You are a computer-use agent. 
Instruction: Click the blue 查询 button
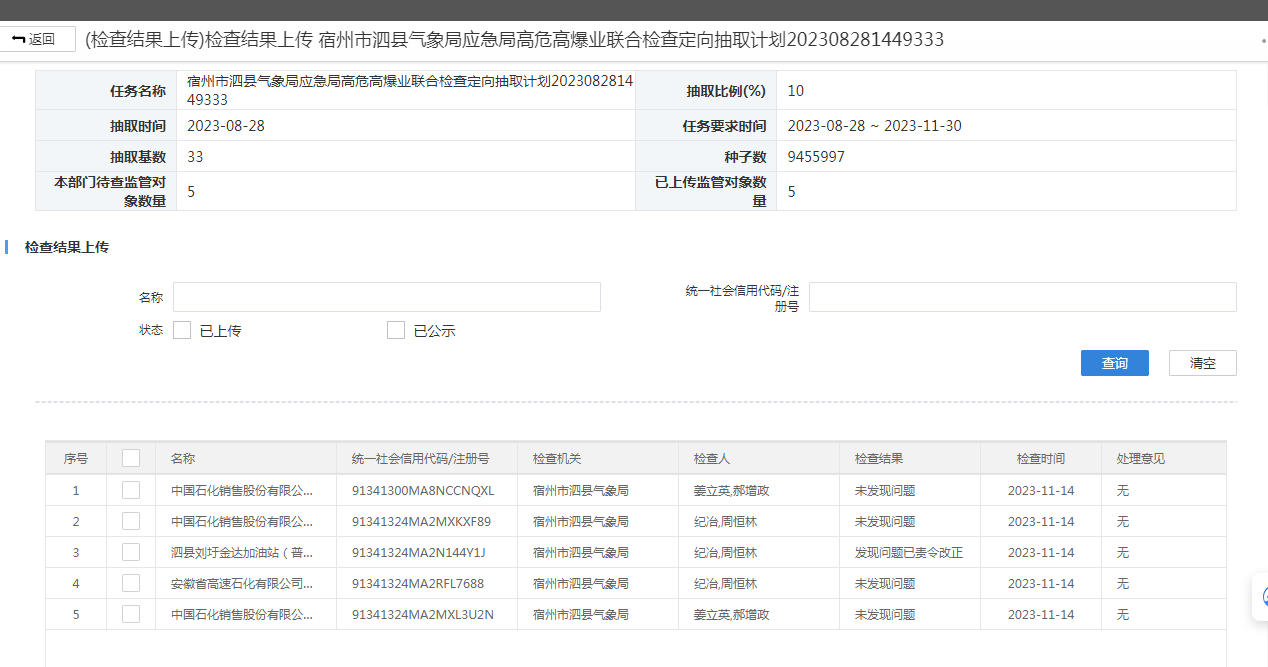tap(1115, 363)
